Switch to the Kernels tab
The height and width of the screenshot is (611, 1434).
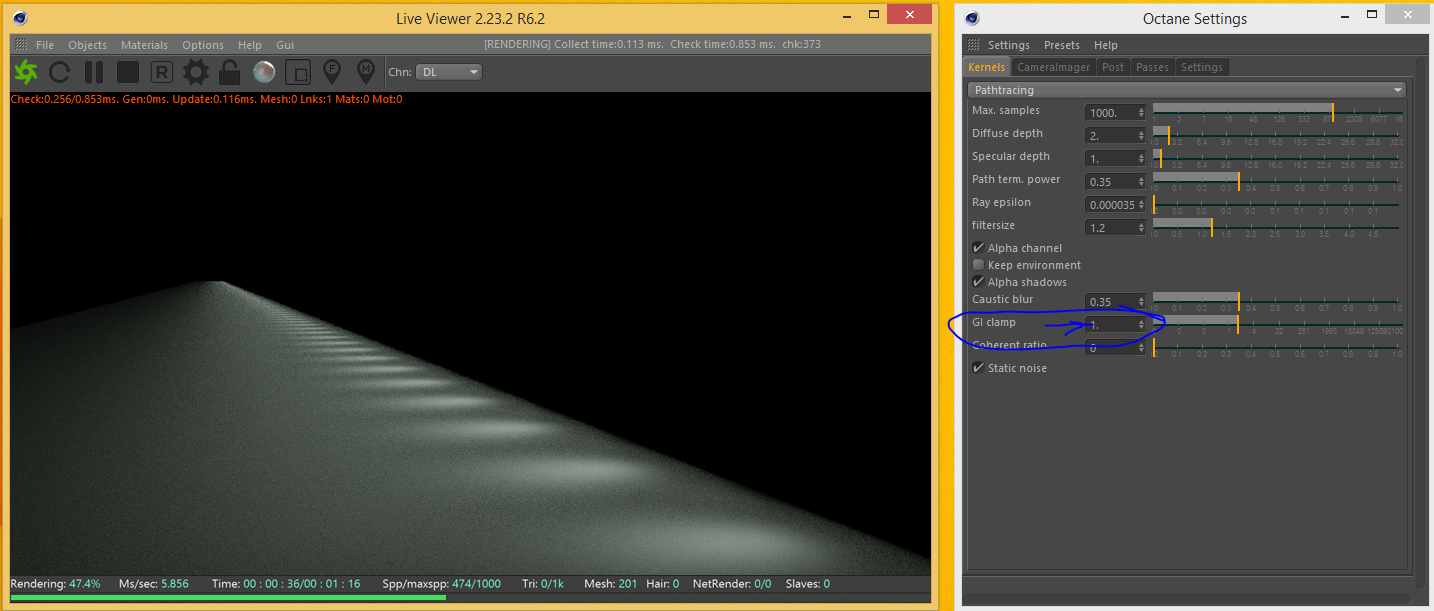coord(986,67)
